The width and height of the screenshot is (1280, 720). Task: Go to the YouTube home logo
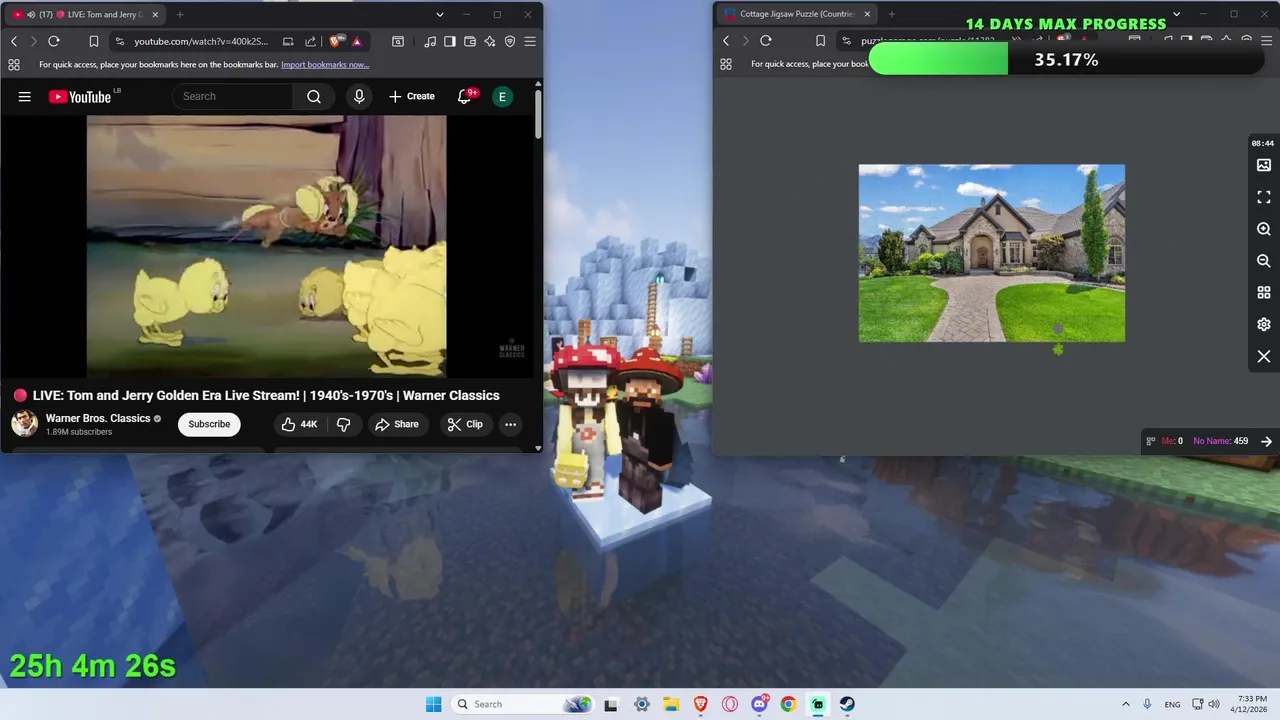click(80, 97)
